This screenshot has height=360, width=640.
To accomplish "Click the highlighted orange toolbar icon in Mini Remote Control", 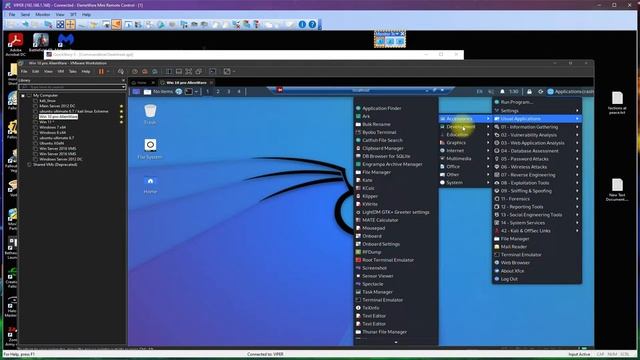I will pos(116,24).
